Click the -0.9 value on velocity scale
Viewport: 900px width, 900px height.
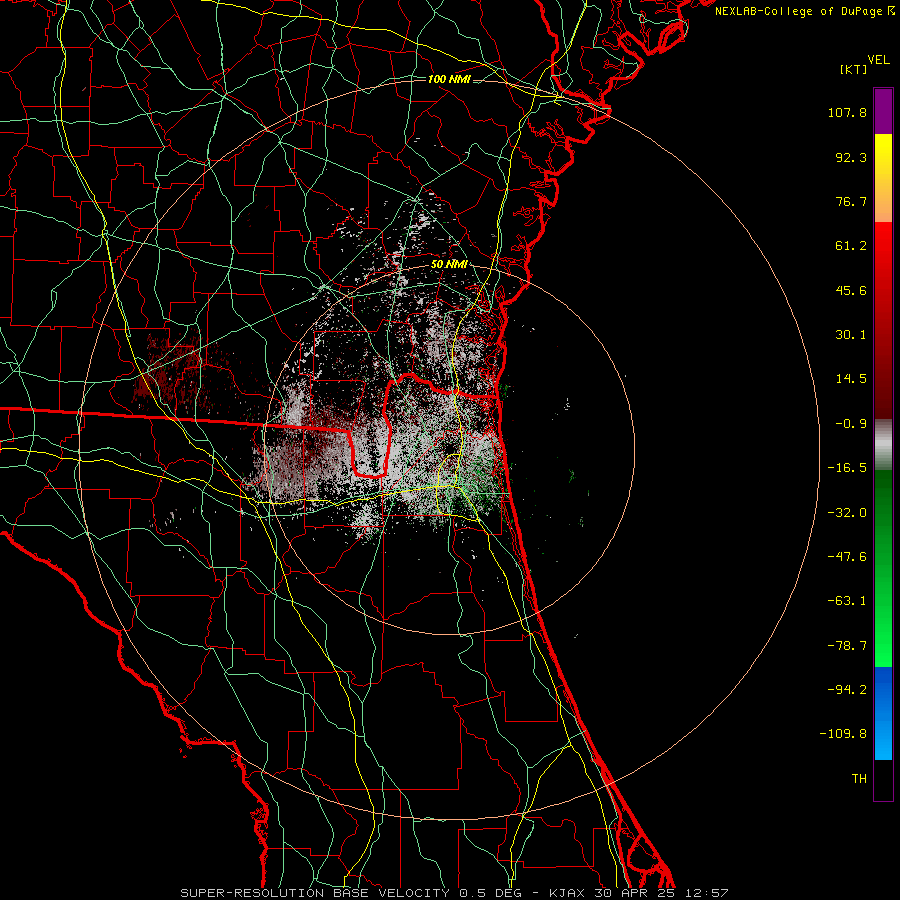pyautogui.click(x=851, y=424)
